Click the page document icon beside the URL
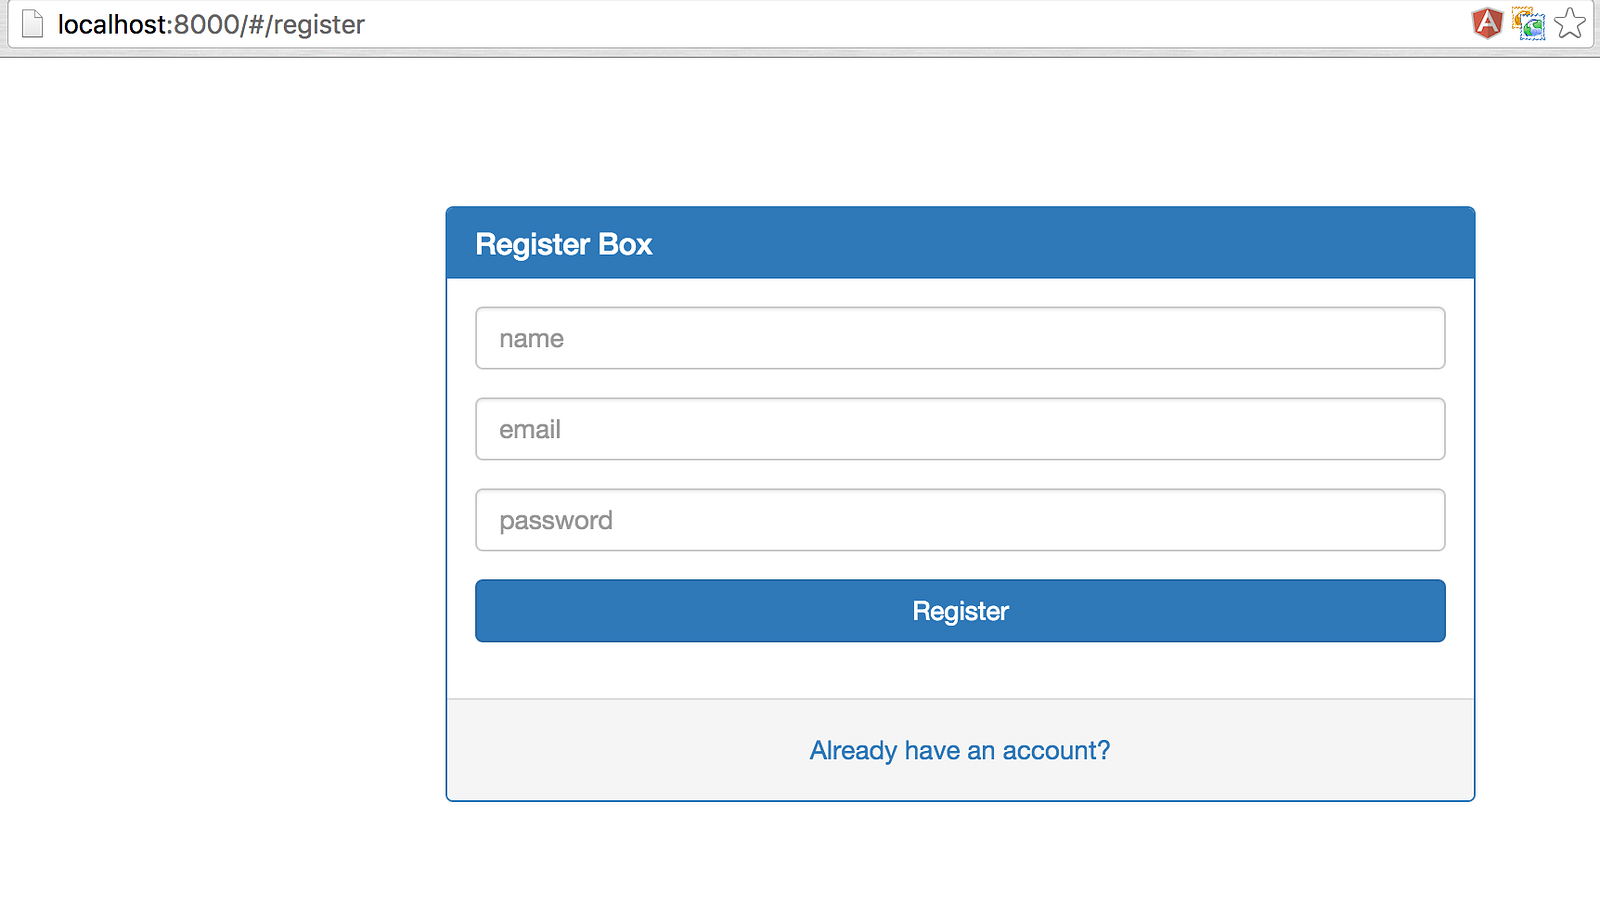The image size is (1600, 908). pyautogui.click(x=33, y=24)
